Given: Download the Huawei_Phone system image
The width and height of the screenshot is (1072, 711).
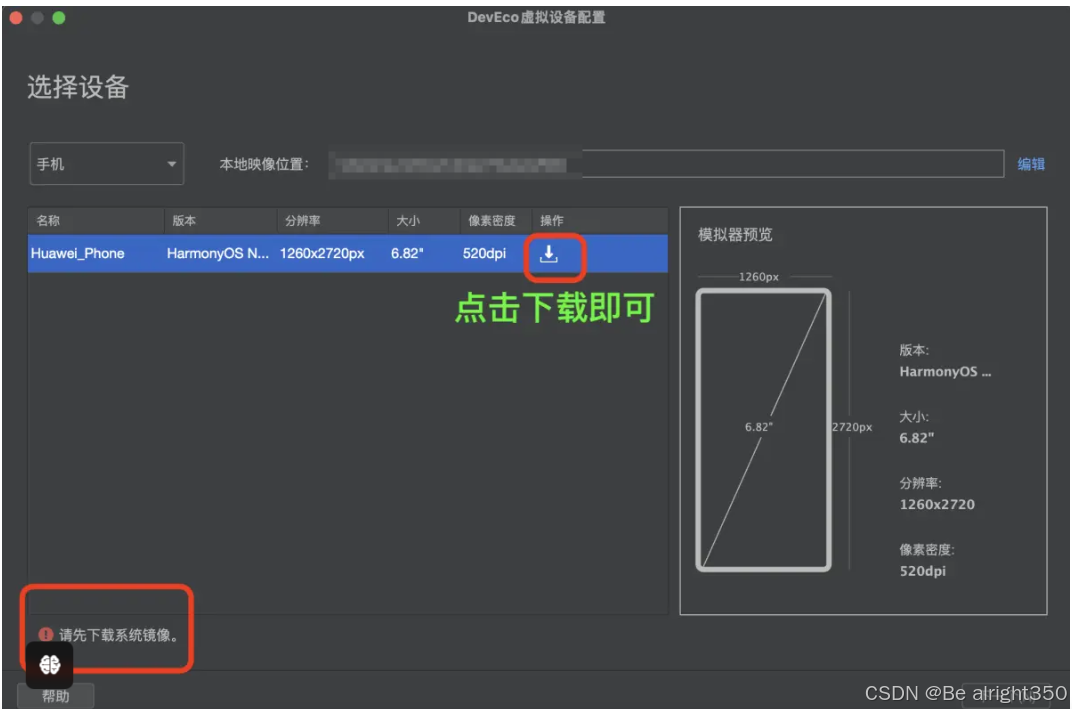Looking at the screenshot, I should click(x=548, y=254).
